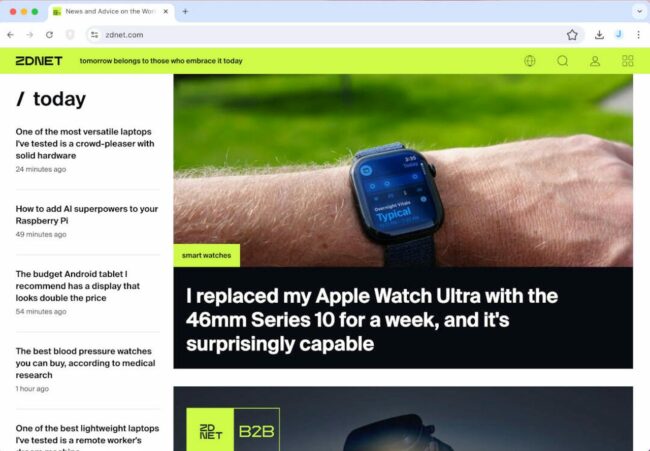Bookmark this page with the star icon

coord(572,35)
